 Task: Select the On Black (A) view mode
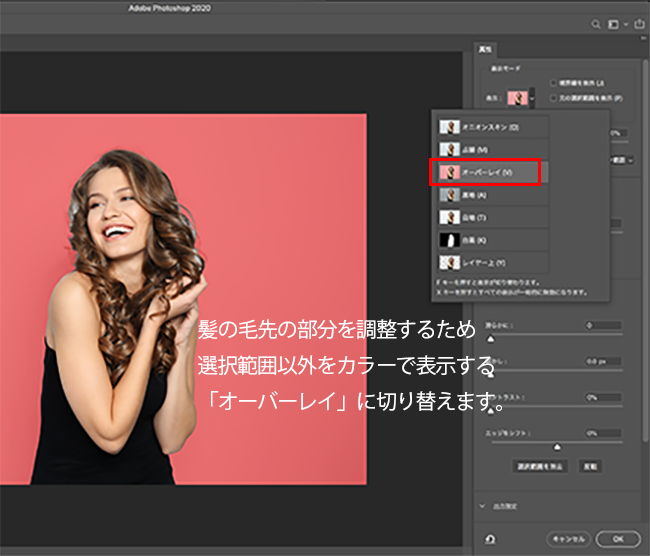point(491,195)
